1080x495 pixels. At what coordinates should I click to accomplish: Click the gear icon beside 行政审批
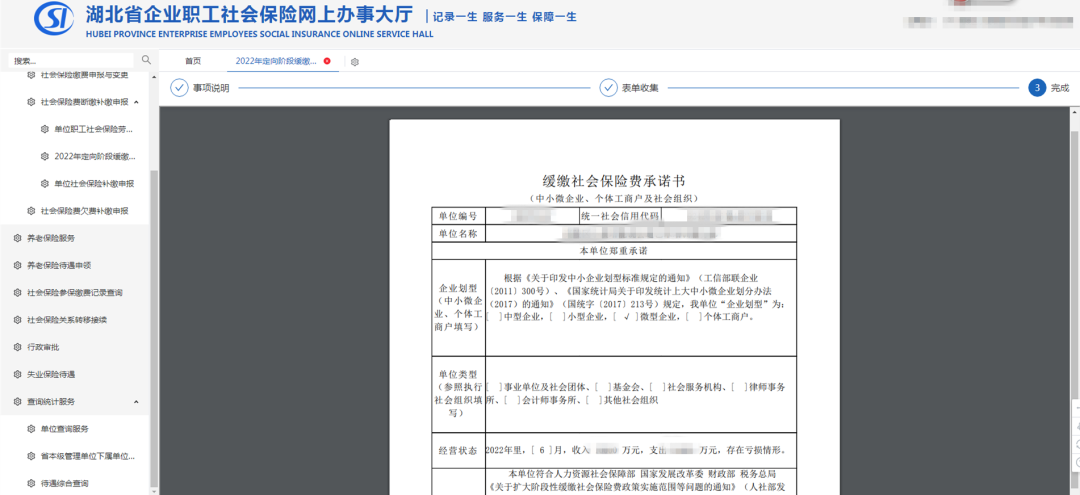(17, 347)
